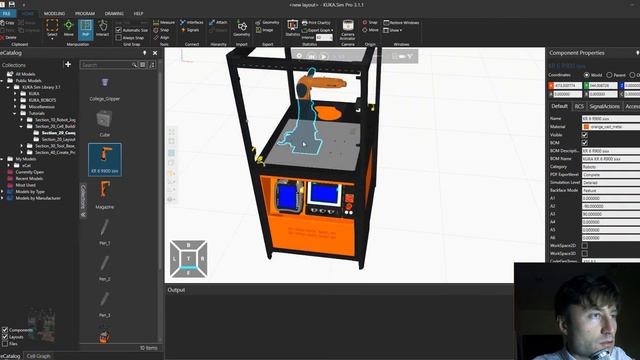Click Restore Windows
The image size is (640, 360).
pos(401,22)
